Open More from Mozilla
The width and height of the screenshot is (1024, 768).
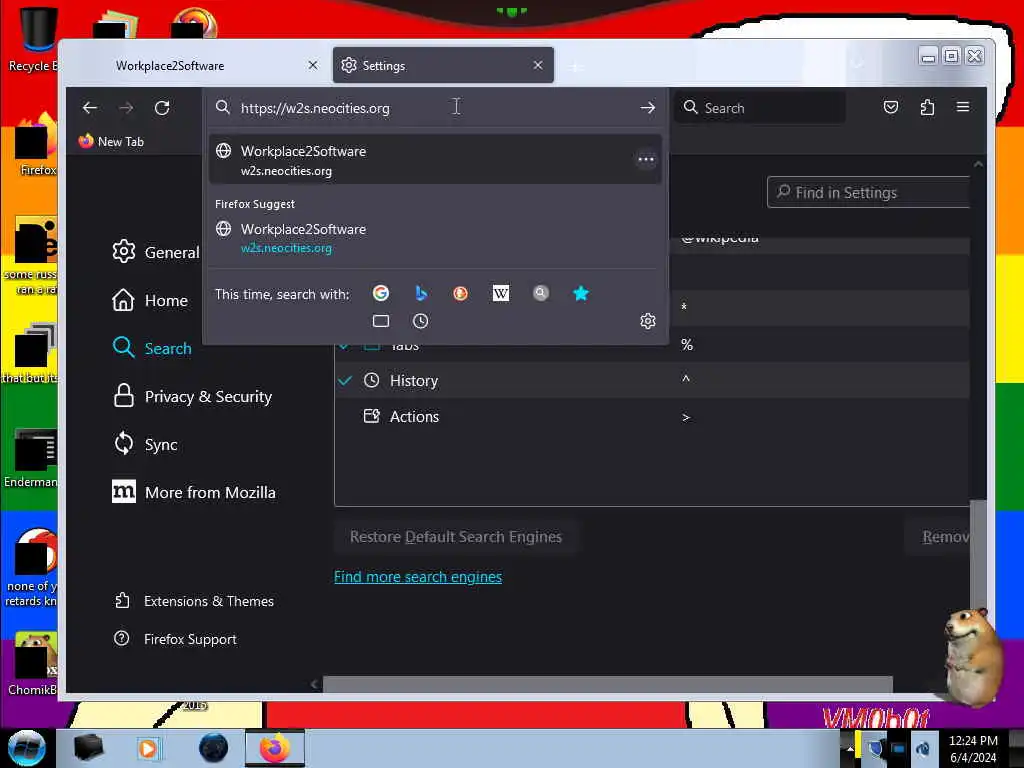[193, 492]
